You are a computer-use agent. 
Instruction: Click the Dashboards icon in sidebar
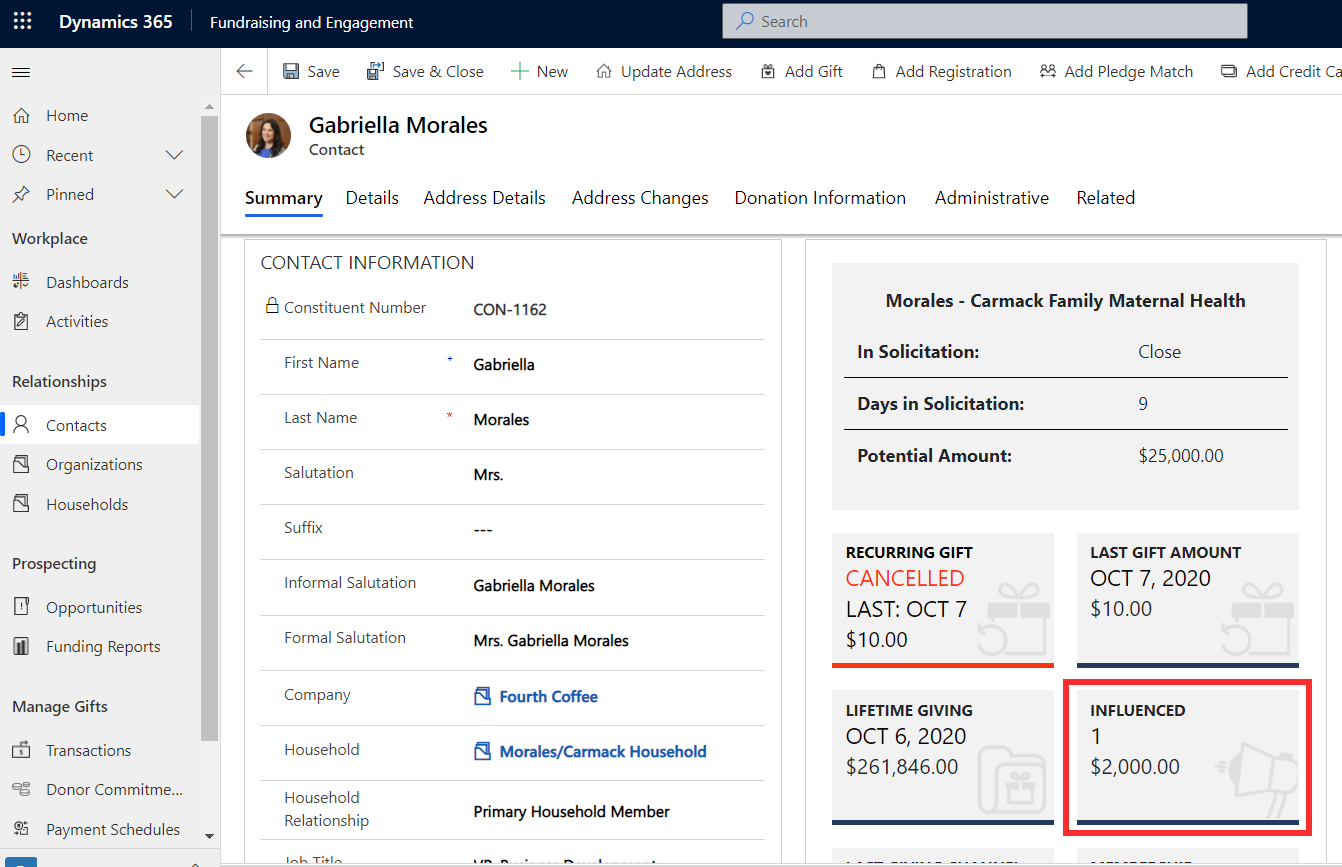tap(21, 282)
